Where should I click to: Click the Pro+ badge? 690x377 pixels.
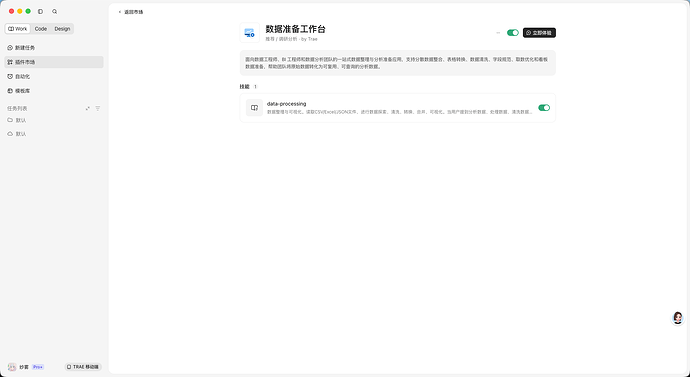click(x=38, y=367)
